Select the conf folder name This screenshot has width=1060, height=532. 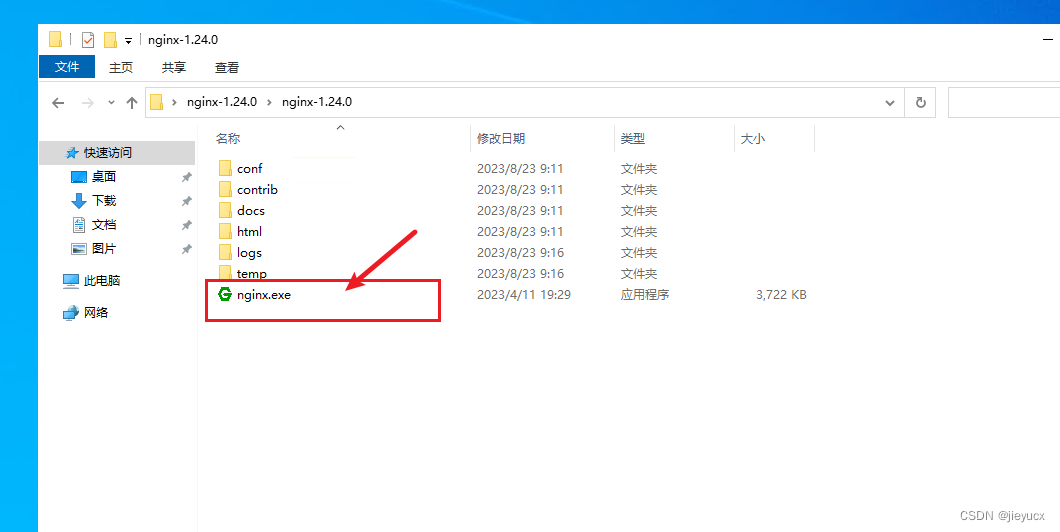(249, 169)
